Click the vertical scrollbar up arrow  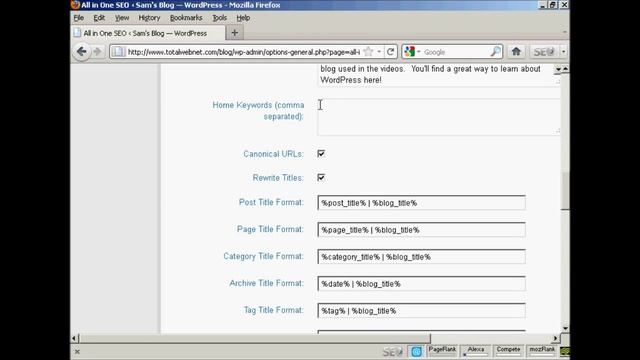pos(565,69)
